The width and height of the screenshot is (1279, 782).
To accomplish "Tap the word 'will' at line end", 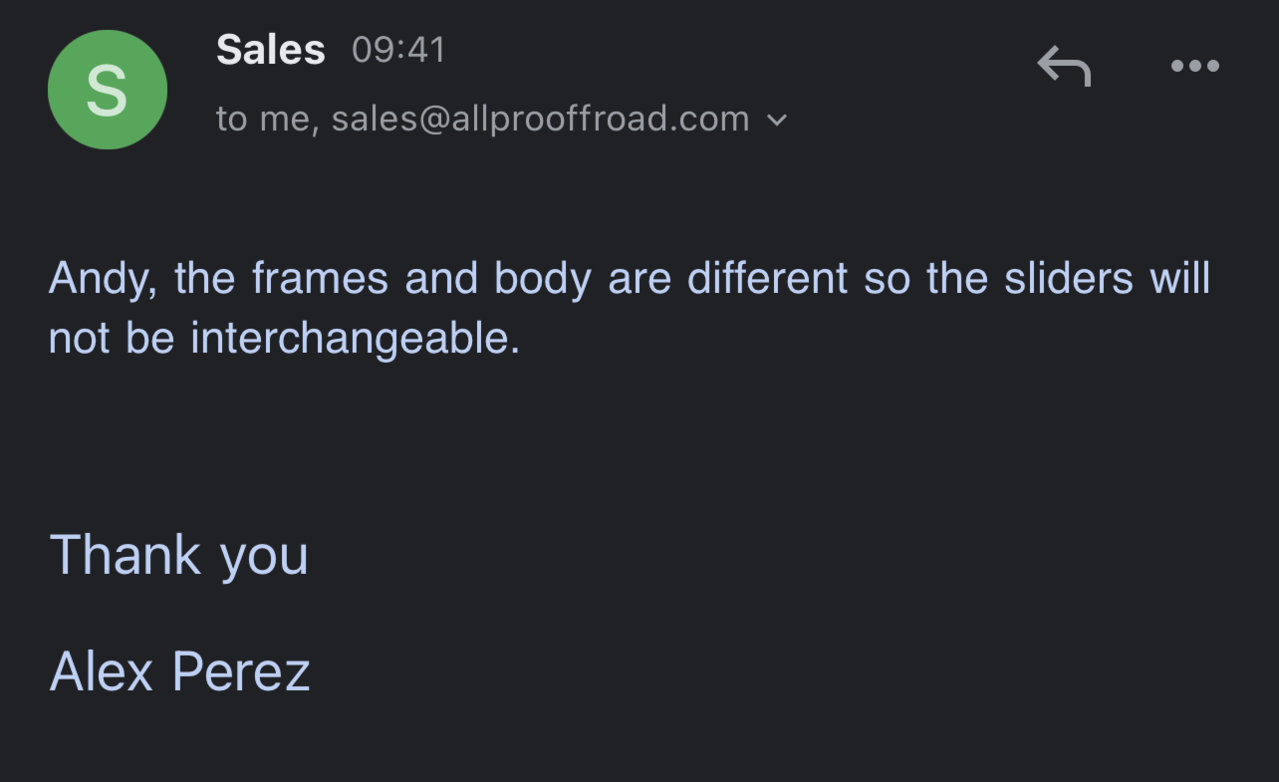I will [1180, 278].
